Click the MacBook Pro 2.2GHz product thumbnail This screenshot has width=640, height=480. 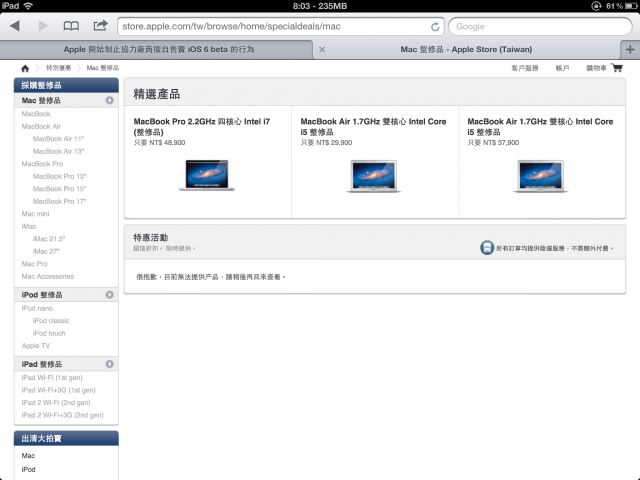[207, 176]
